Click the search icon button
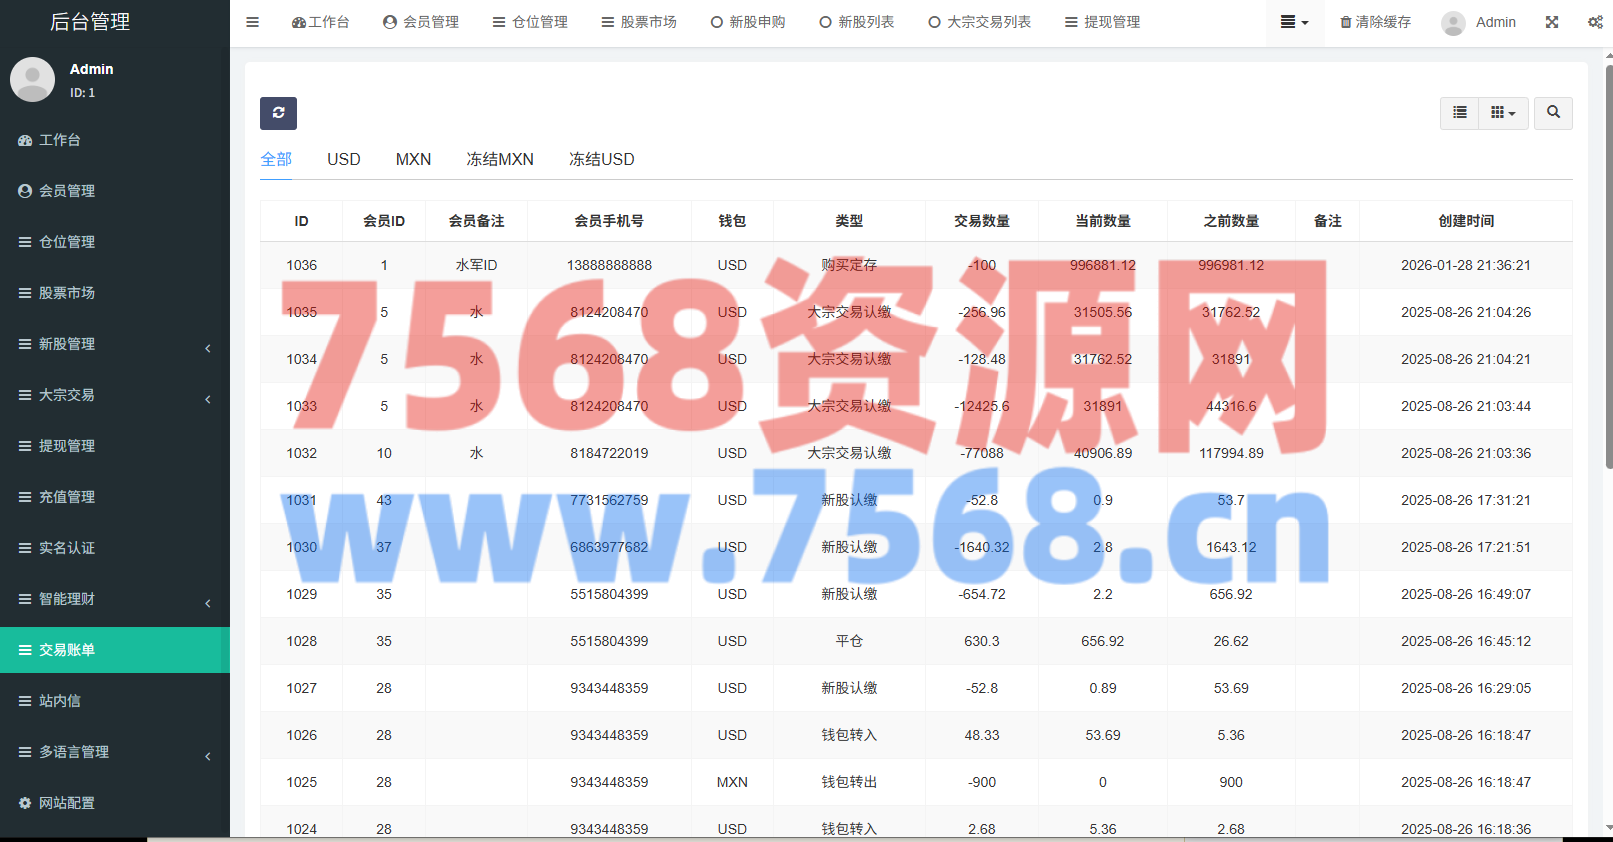The image size is (1613, 842). [x=1553, y=113]
